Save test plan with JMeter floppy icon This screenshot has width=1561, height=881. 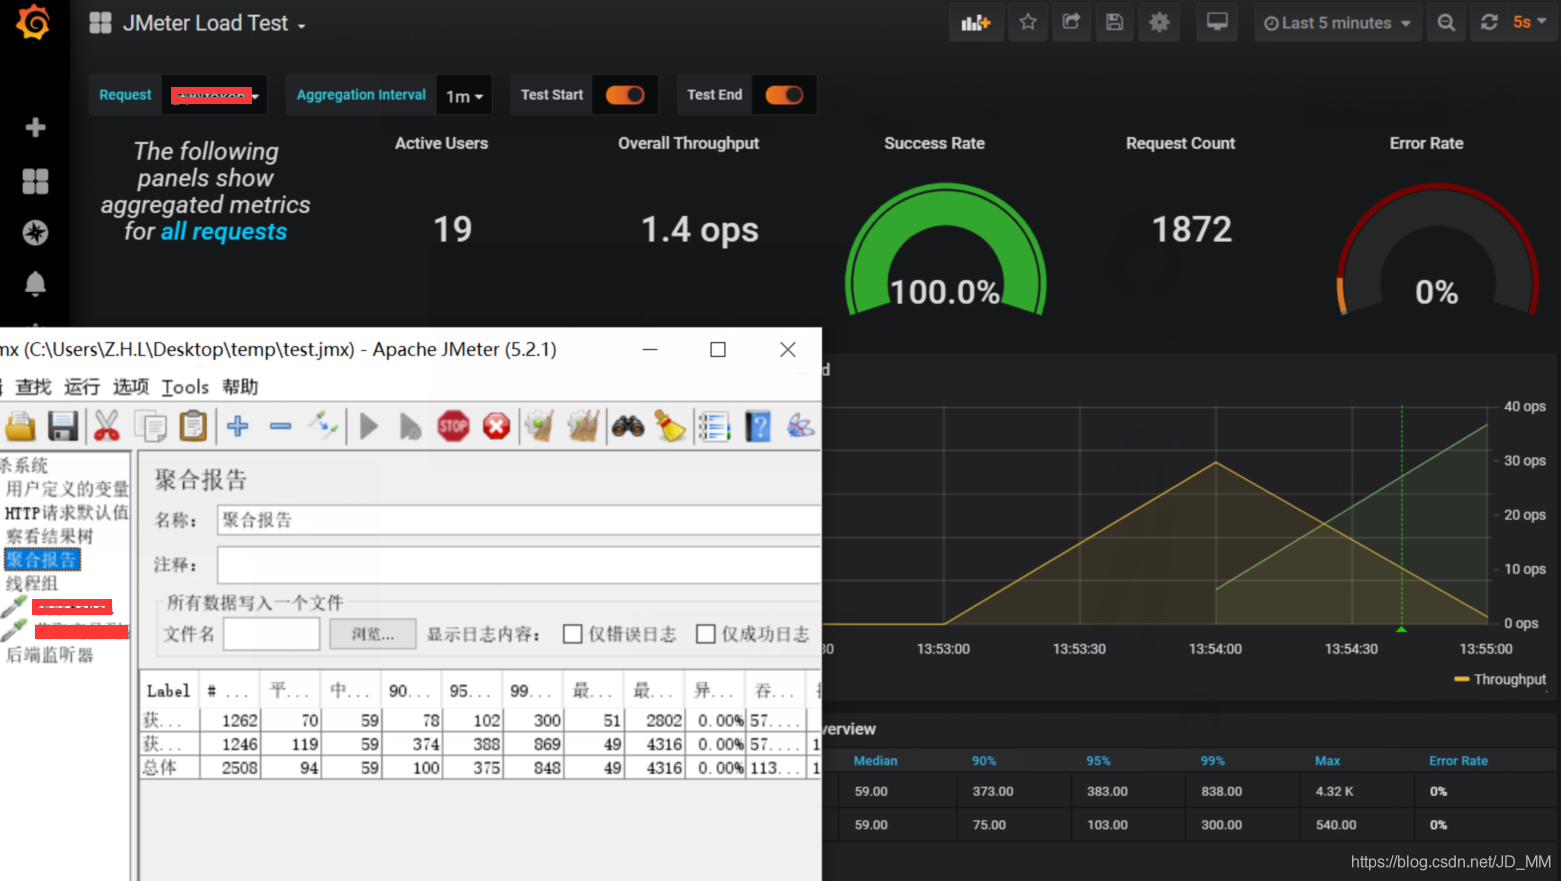63,426
